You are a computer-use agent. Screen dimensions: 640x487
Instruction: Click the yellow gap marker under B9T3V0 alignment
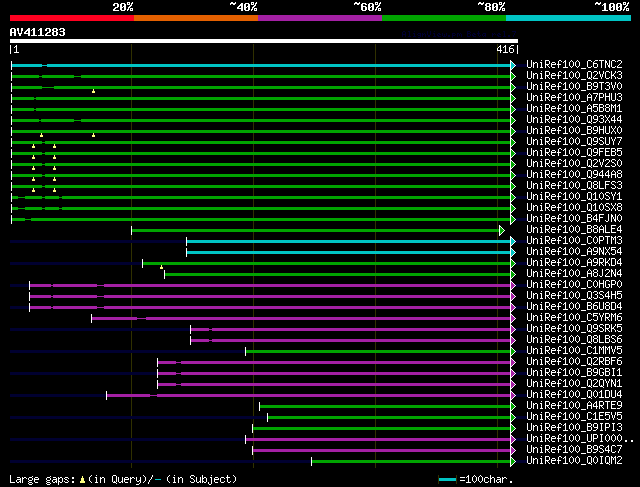[x=93, y=91]
